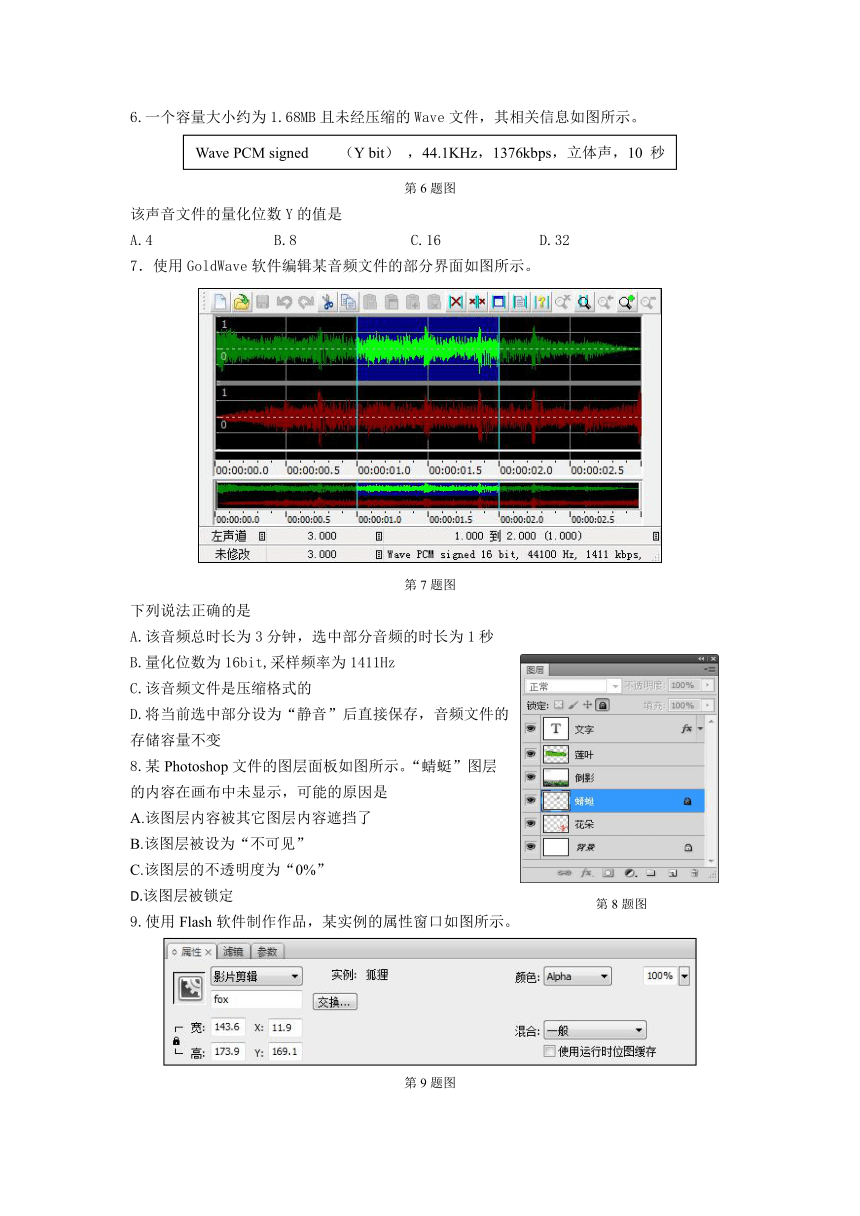The height and width of the screenshot is (1216, 860).
Task: Click the Save disk icon in GoldWave
Action: pos(262,301)
